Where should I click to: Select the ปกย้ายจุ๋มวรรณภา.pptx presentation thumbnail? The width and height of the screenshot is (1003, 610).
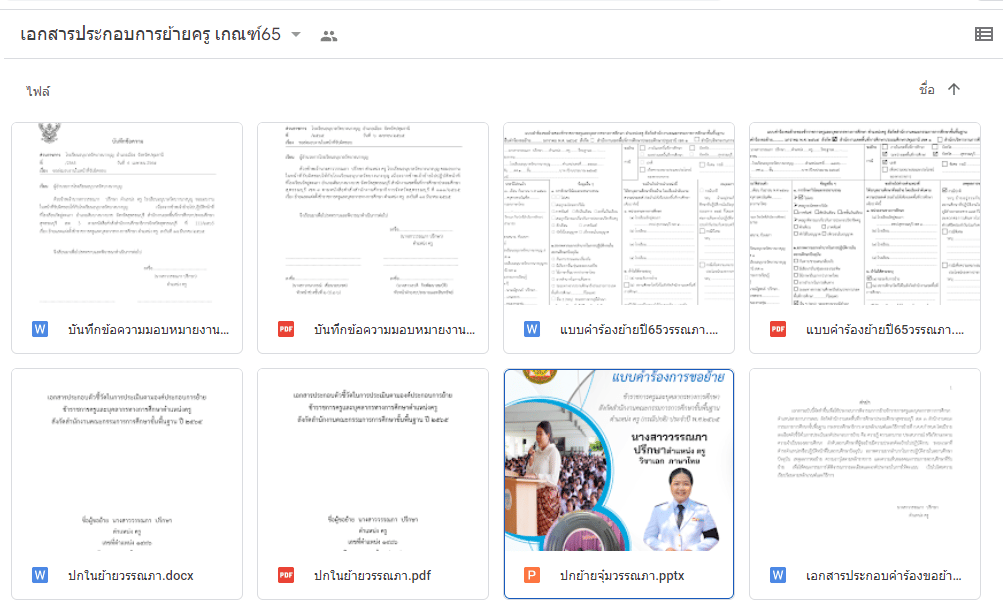click(x=619, y=460)
